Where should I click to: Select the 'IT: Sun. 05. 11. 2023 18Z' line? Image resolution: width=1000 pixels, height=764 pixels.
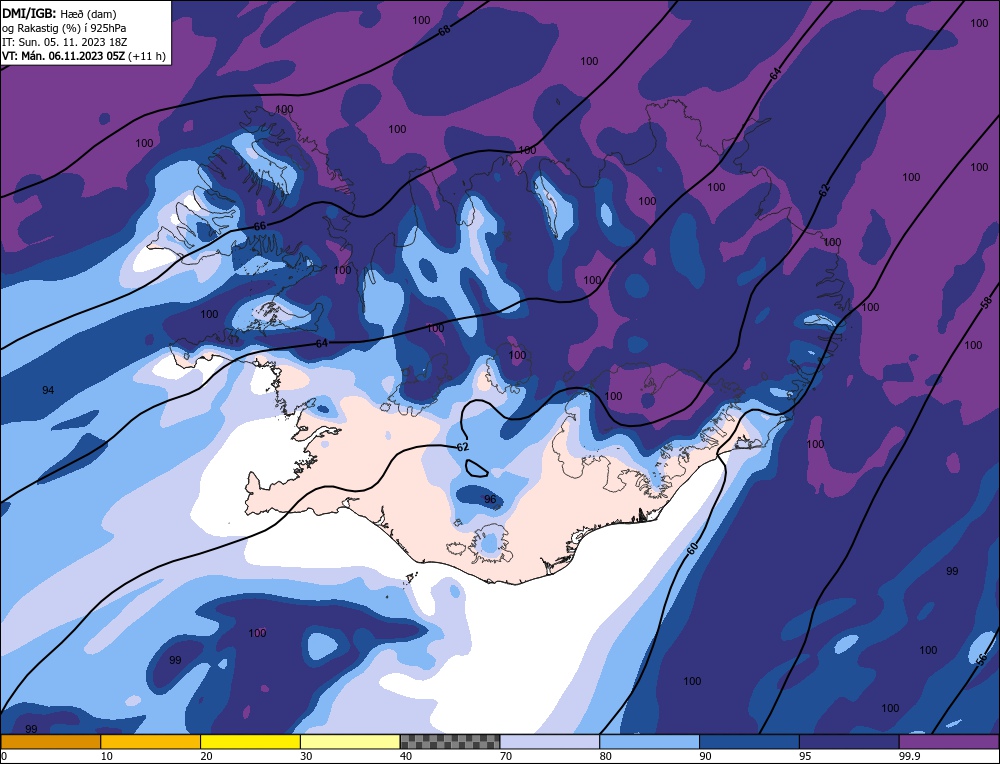[x=64, y=42]
